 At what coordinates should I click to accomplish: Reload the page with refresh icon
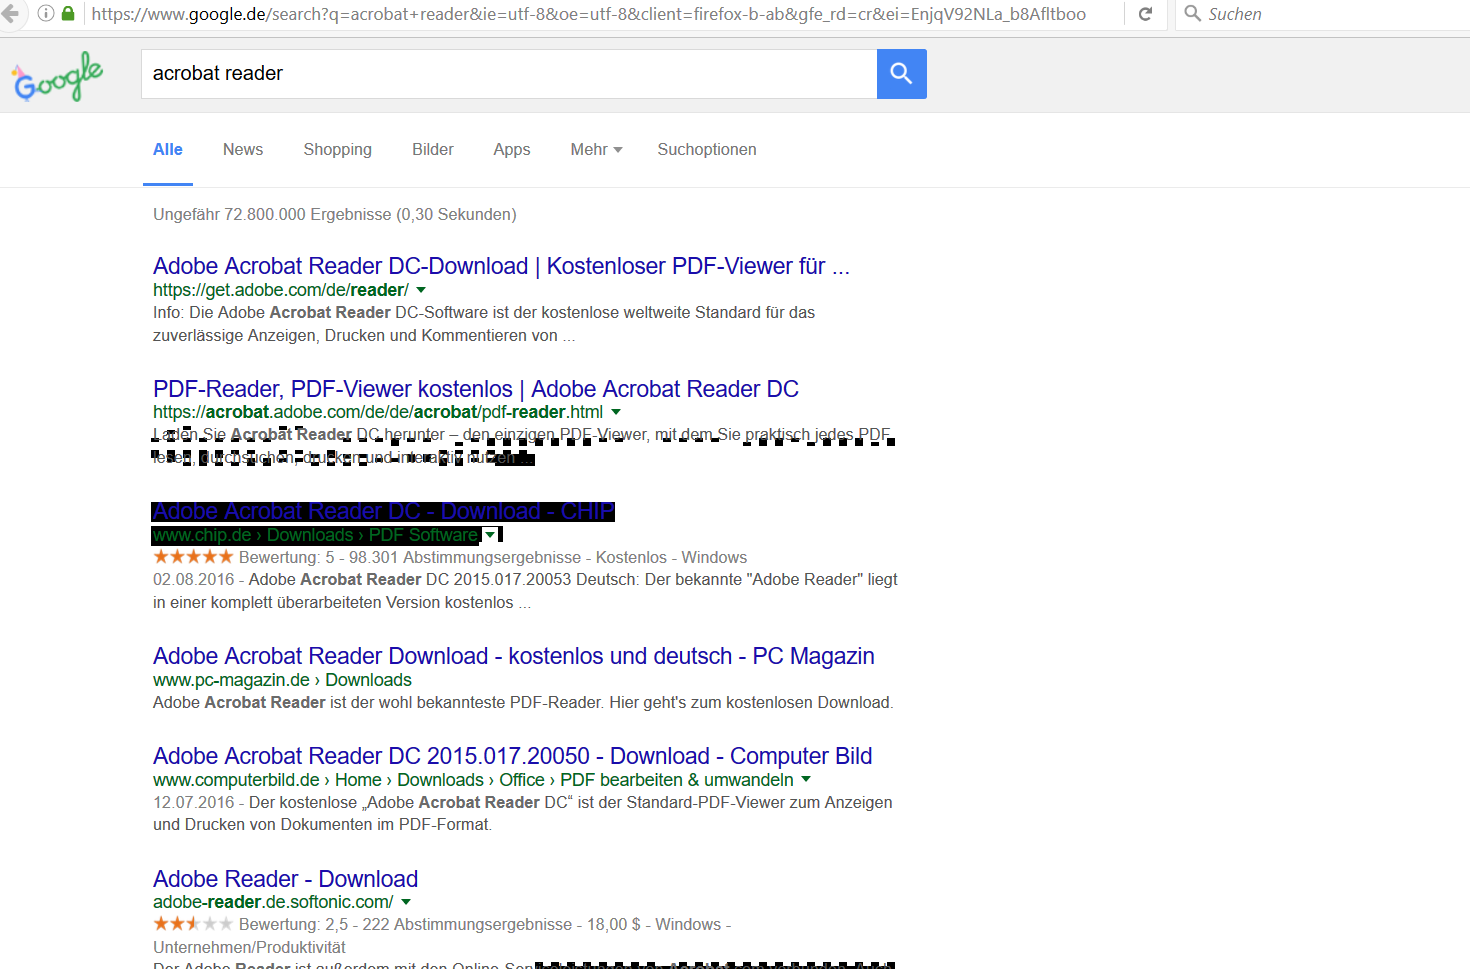tap(1146, 14)
